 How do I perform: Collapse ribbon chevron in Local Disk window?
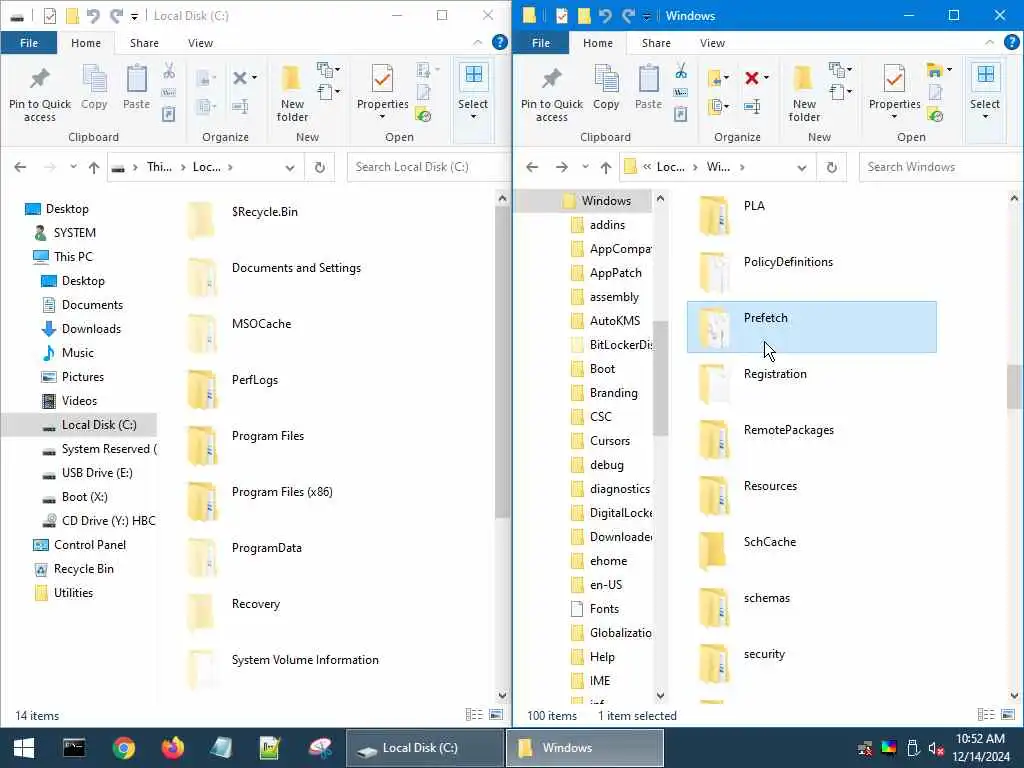tap(477, 42)
